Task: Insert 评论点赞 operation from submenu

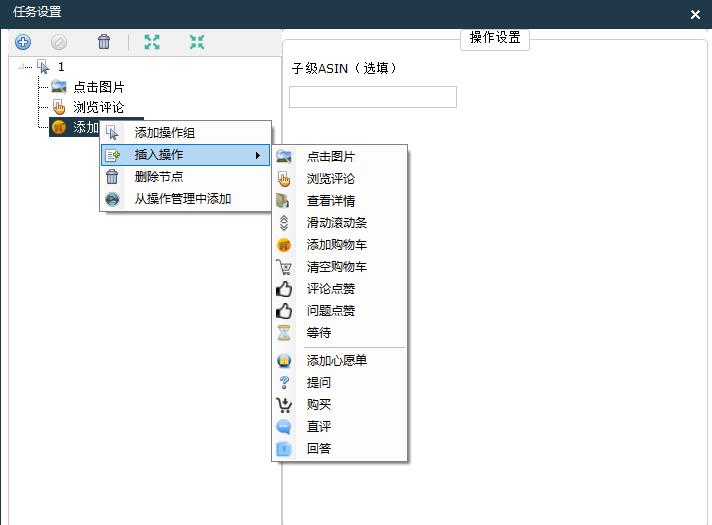Action: [x=340, y=289]
